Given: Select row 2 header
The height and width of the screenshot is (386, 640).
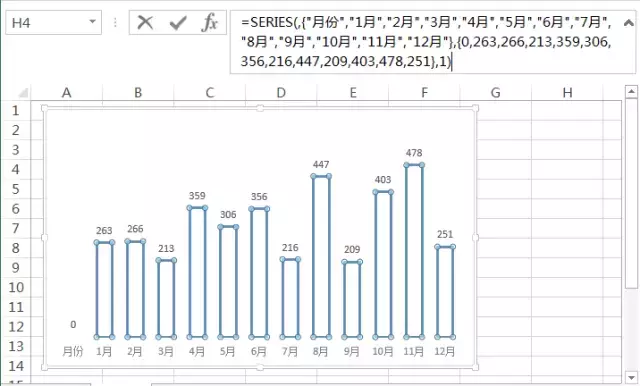Looking at the screenshot, I should [x=16, y=130].
